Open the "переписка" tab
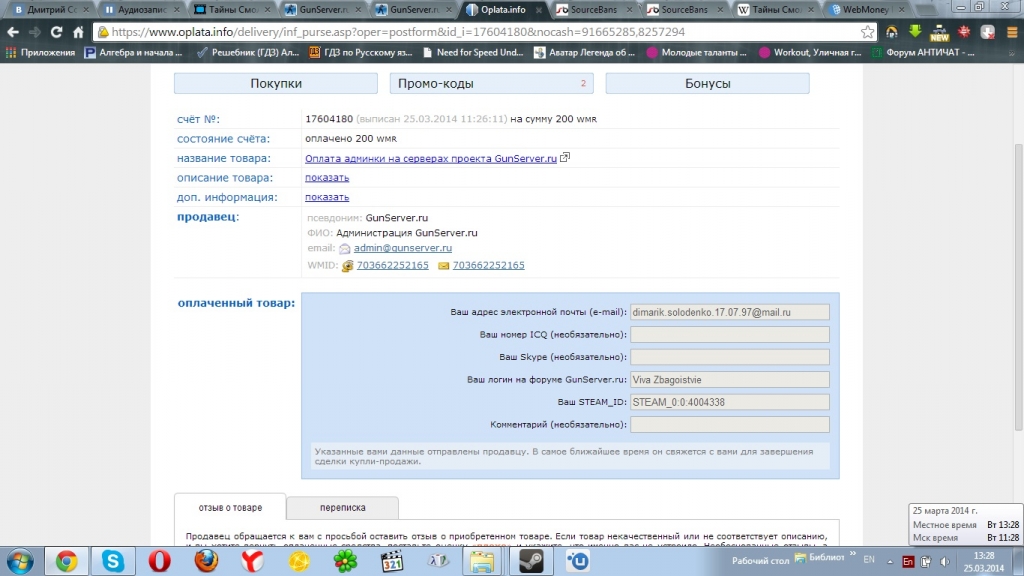Screen dimensions: 1024x576 click(342, 508)
